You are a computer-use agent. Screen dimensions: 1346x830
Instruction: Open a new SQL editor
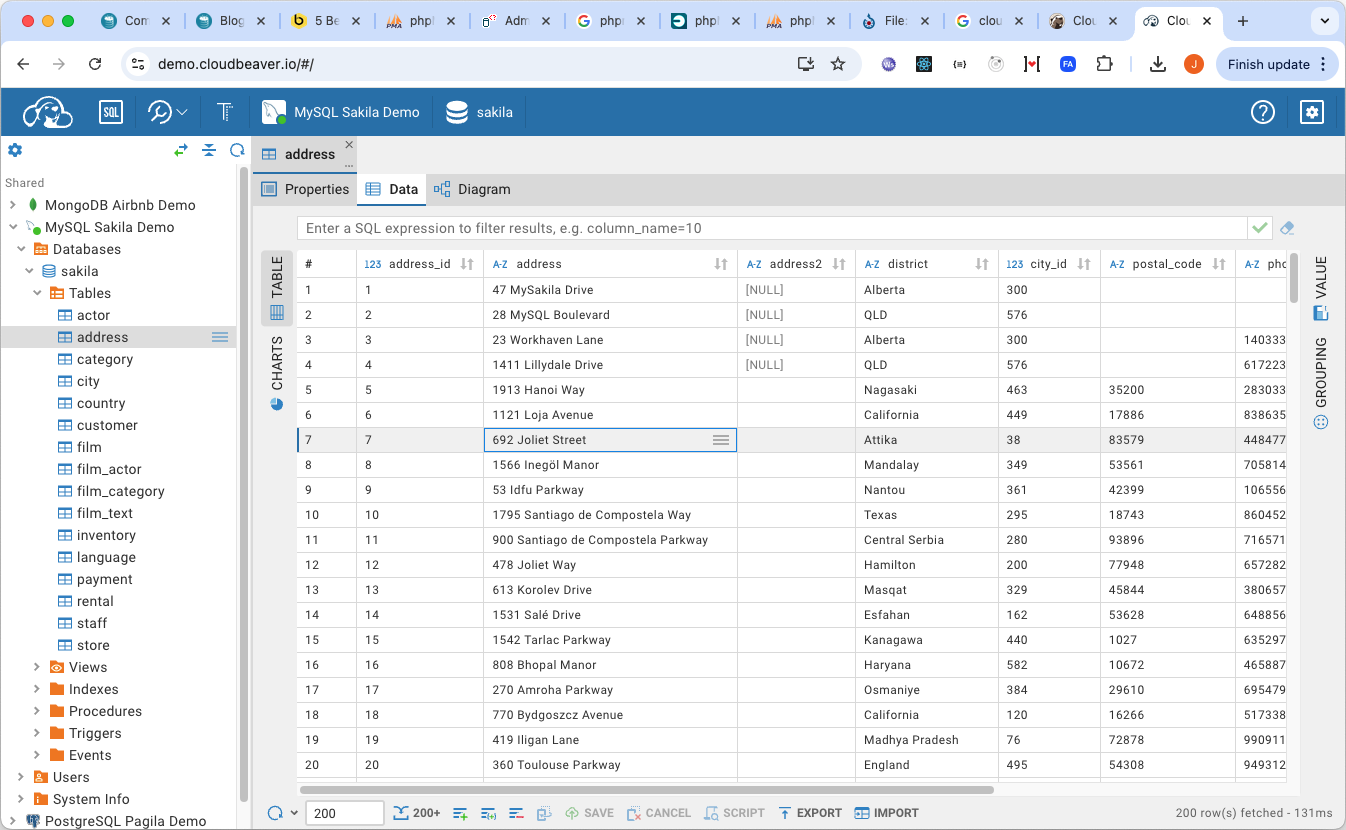click(x=110, y=111)
